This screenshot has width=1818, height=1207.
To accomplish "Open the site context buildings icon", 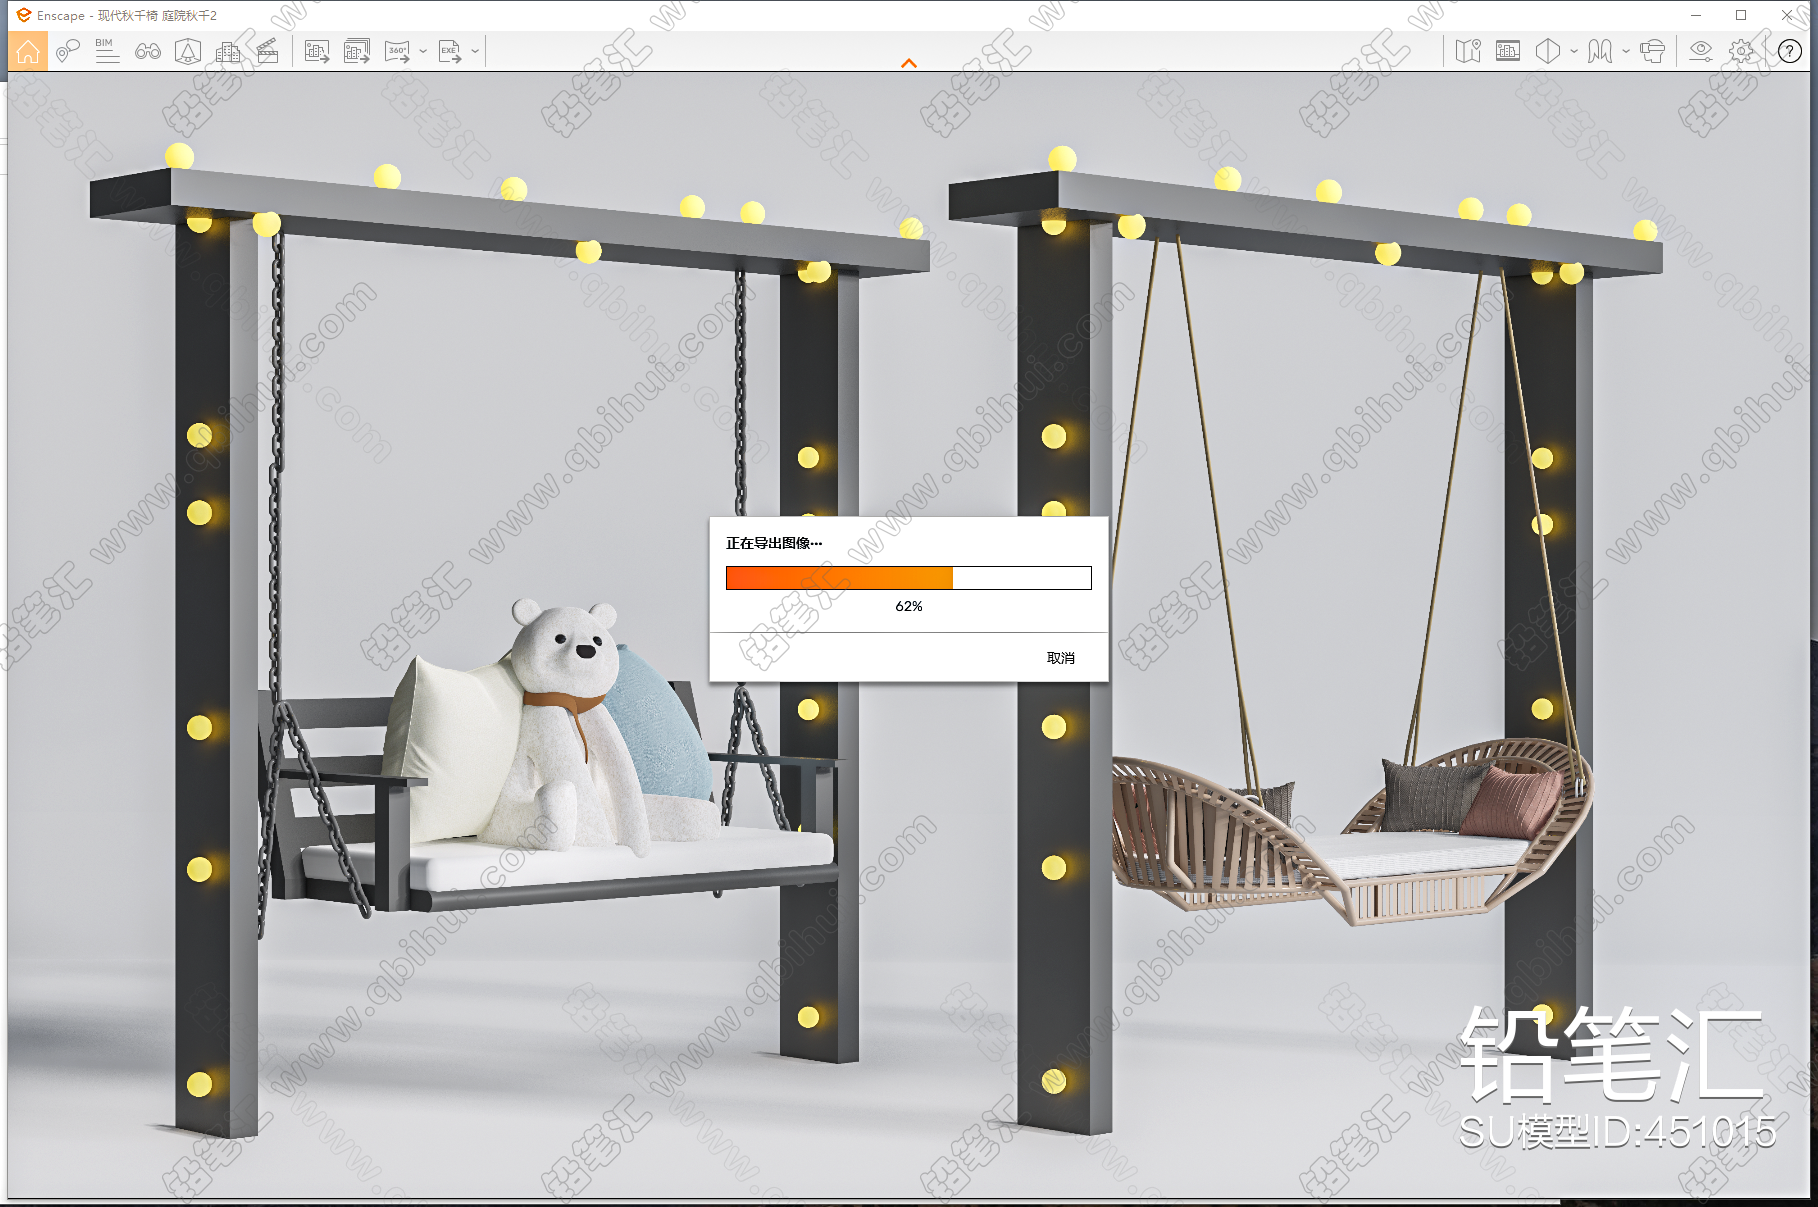I will point(228,51).
